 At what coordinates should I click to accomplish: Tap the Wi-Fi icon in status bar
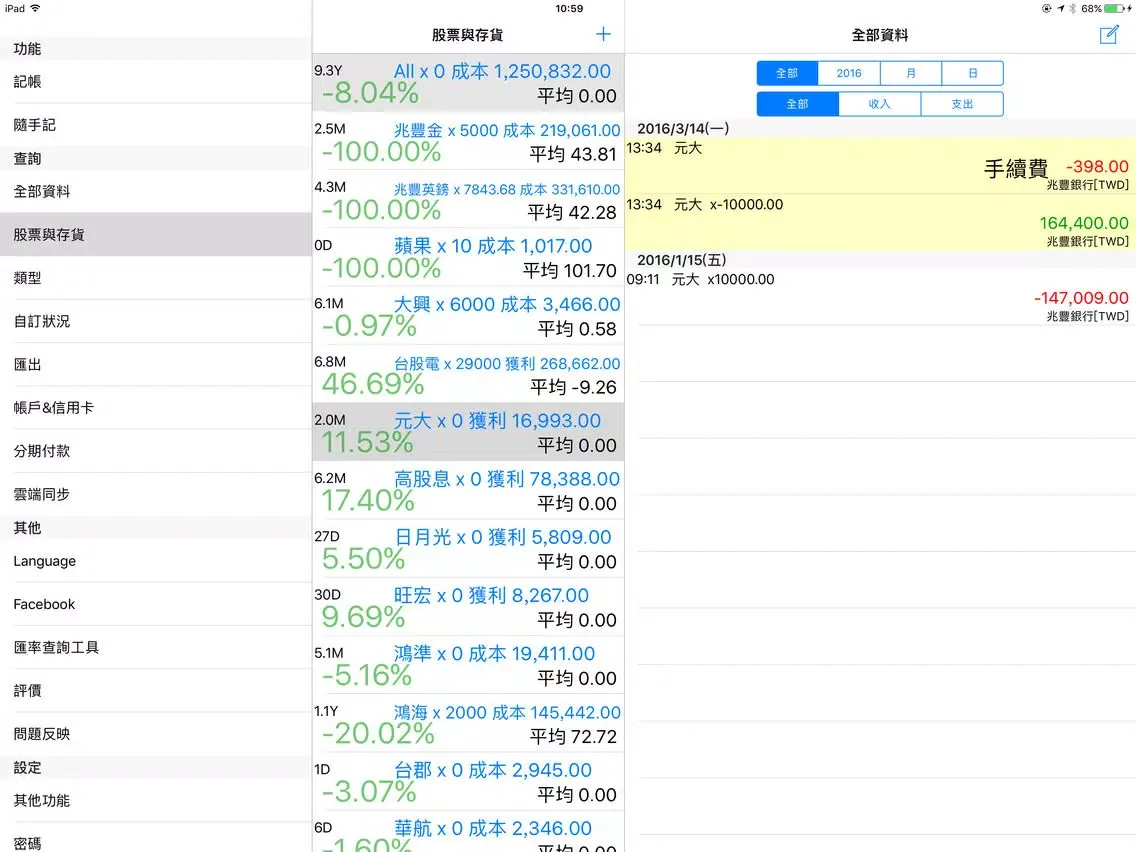pyautogui.click(x=35, y=9)
